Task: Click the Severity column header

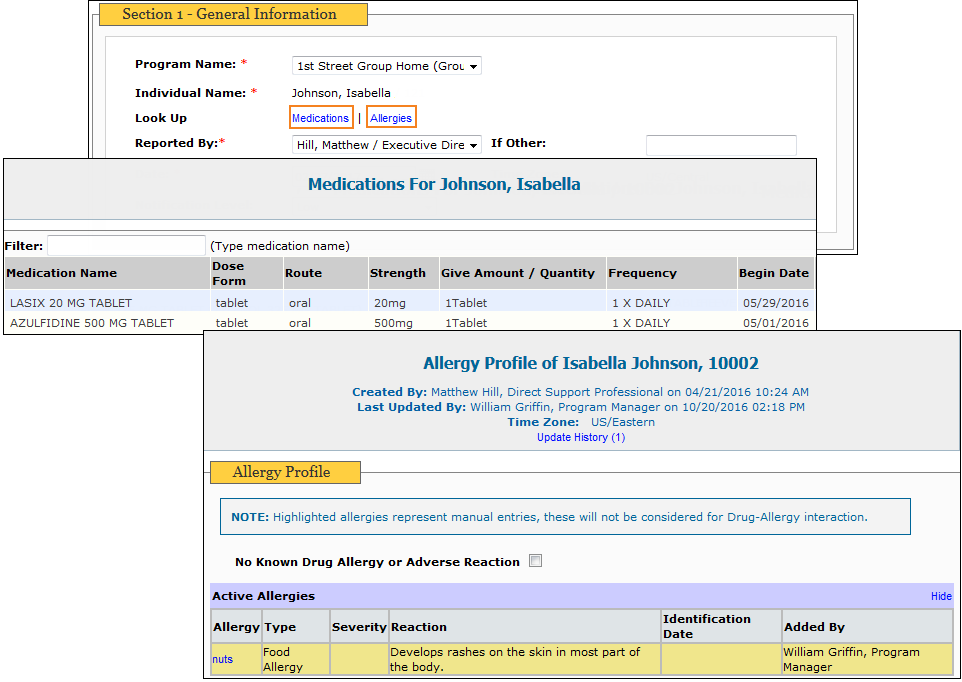Action: pyautogui.click(x=359, y=626)
